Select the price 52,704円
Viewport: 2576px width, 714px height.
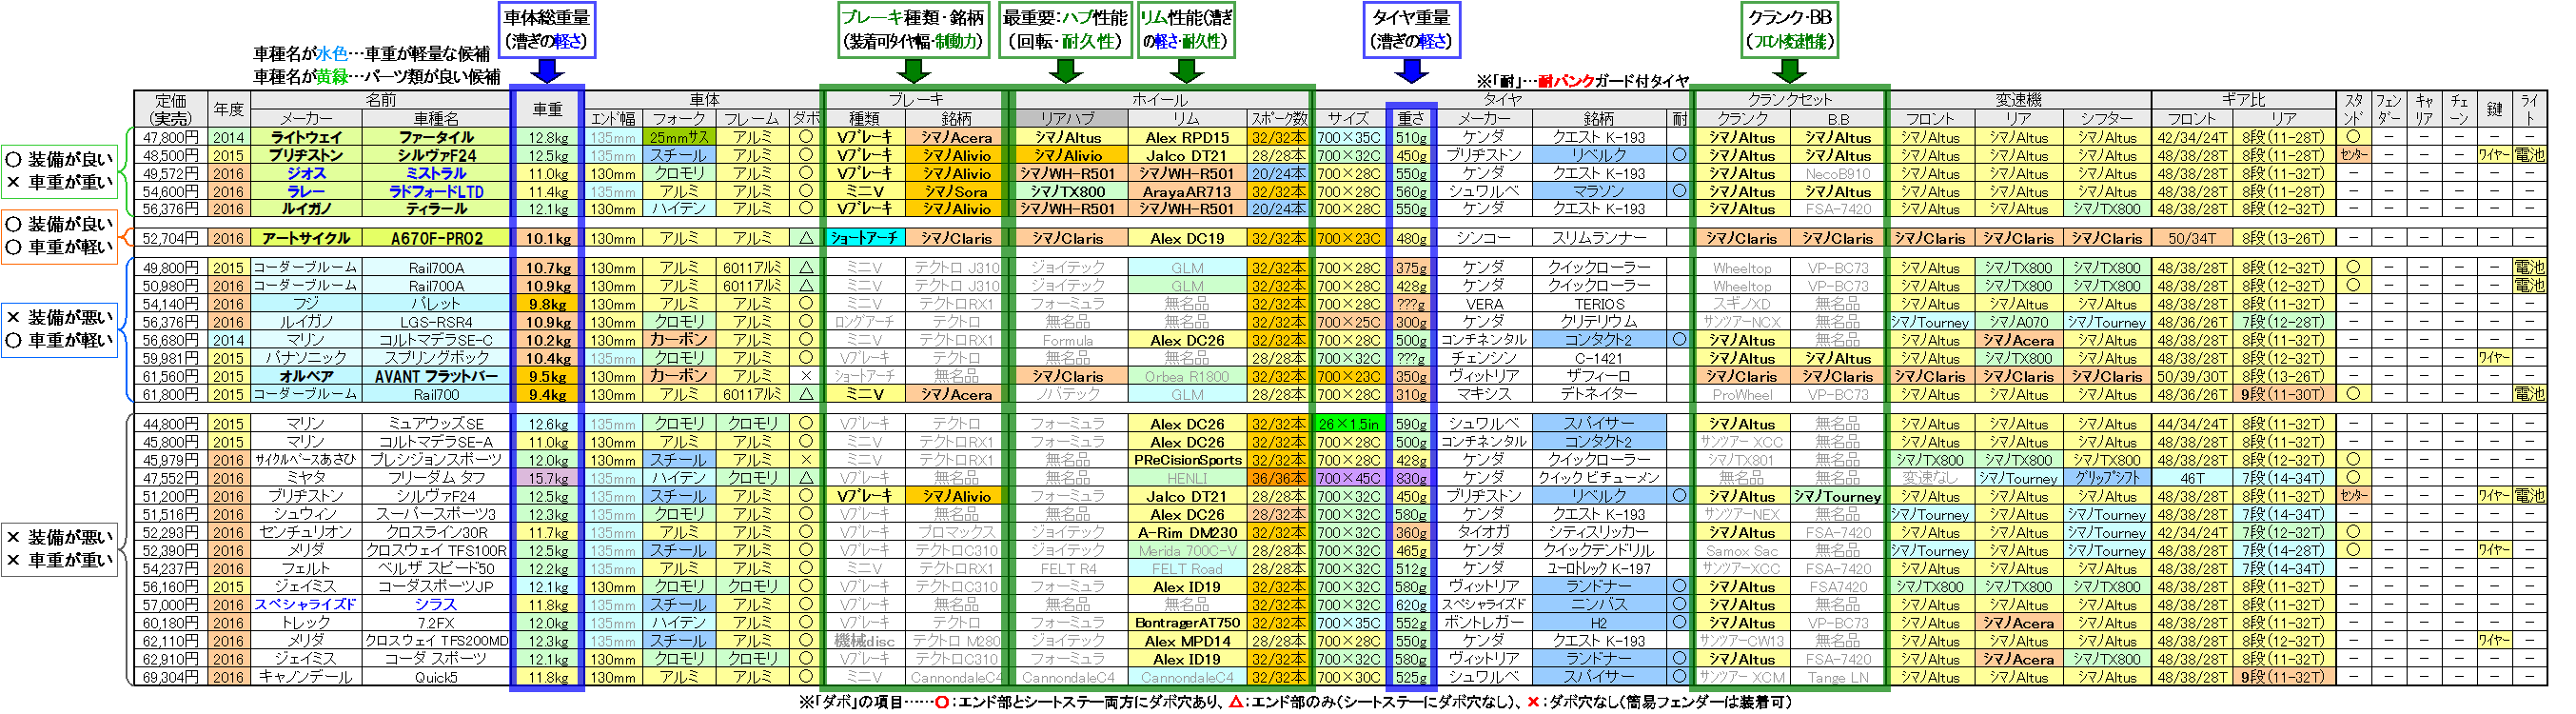(x=171, y=238)
